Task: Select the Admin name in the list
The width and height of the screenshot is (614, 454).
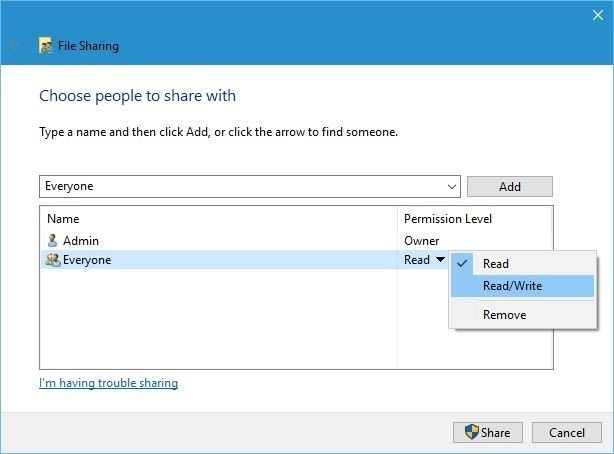Action: (81, 240)
